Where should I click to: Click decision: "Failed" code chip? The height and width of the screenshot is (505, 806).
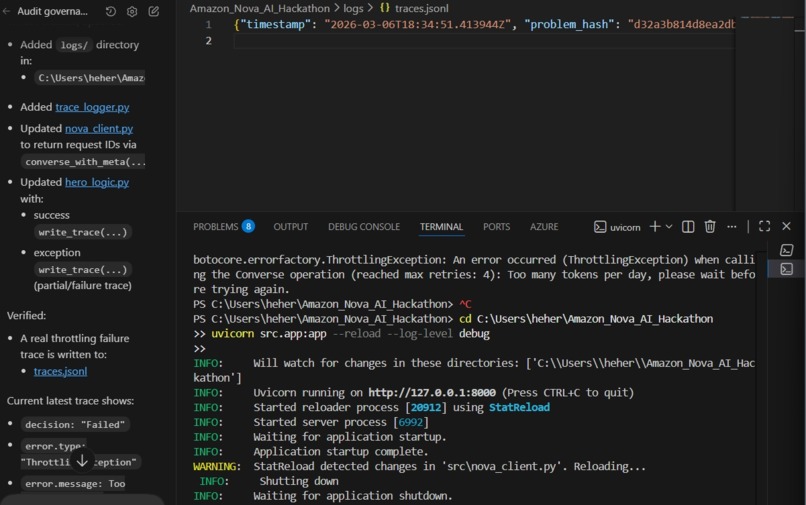tap(75, 424)
